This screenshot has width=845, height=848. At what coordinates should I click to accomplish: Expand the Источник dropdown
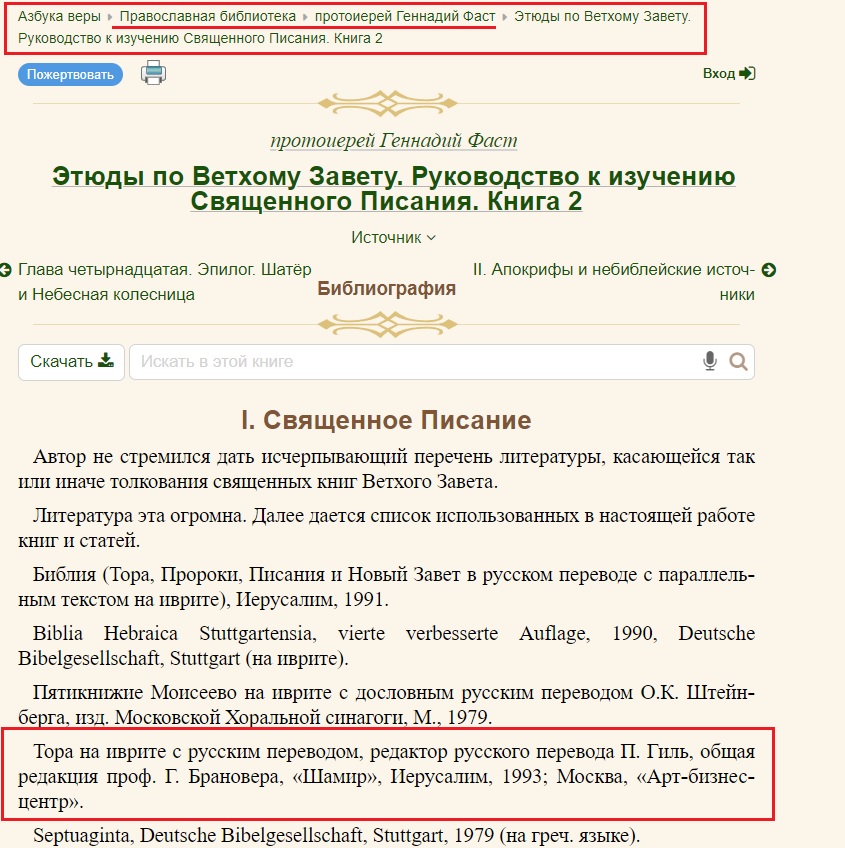click(x=393, y=237)
